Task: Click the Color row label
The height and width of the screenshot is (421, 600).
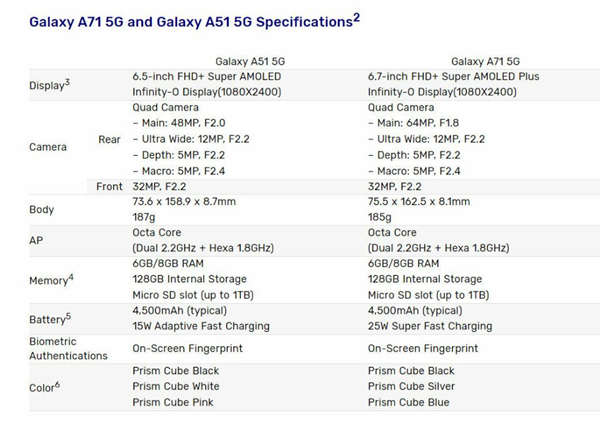Action: point(44,387)
